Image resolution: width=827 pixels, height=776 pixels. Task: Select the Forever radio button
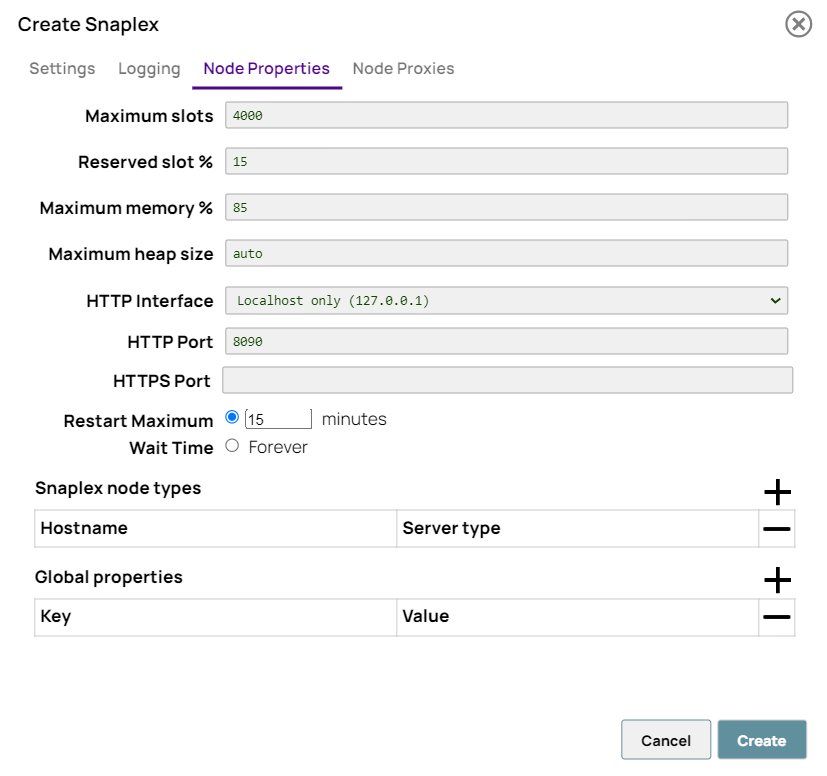(233, 446)
